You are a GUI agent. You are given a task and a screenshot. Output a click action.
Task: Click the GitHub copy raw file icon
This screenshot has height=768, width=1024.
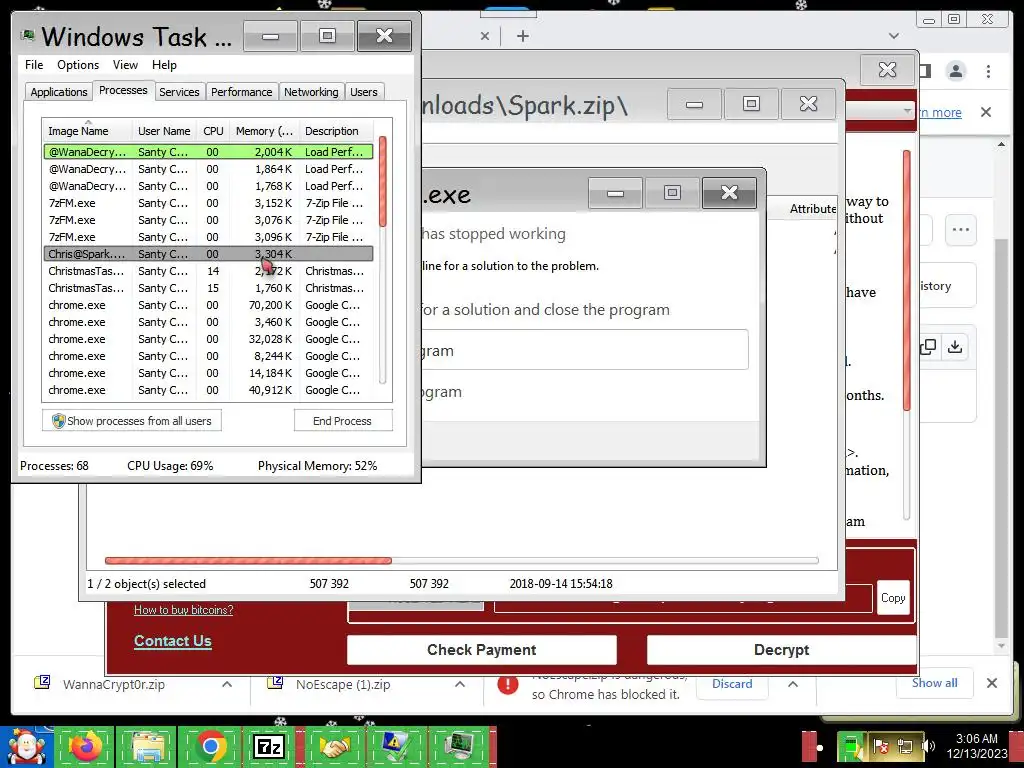pyautogui.click(x=928, y=346)
